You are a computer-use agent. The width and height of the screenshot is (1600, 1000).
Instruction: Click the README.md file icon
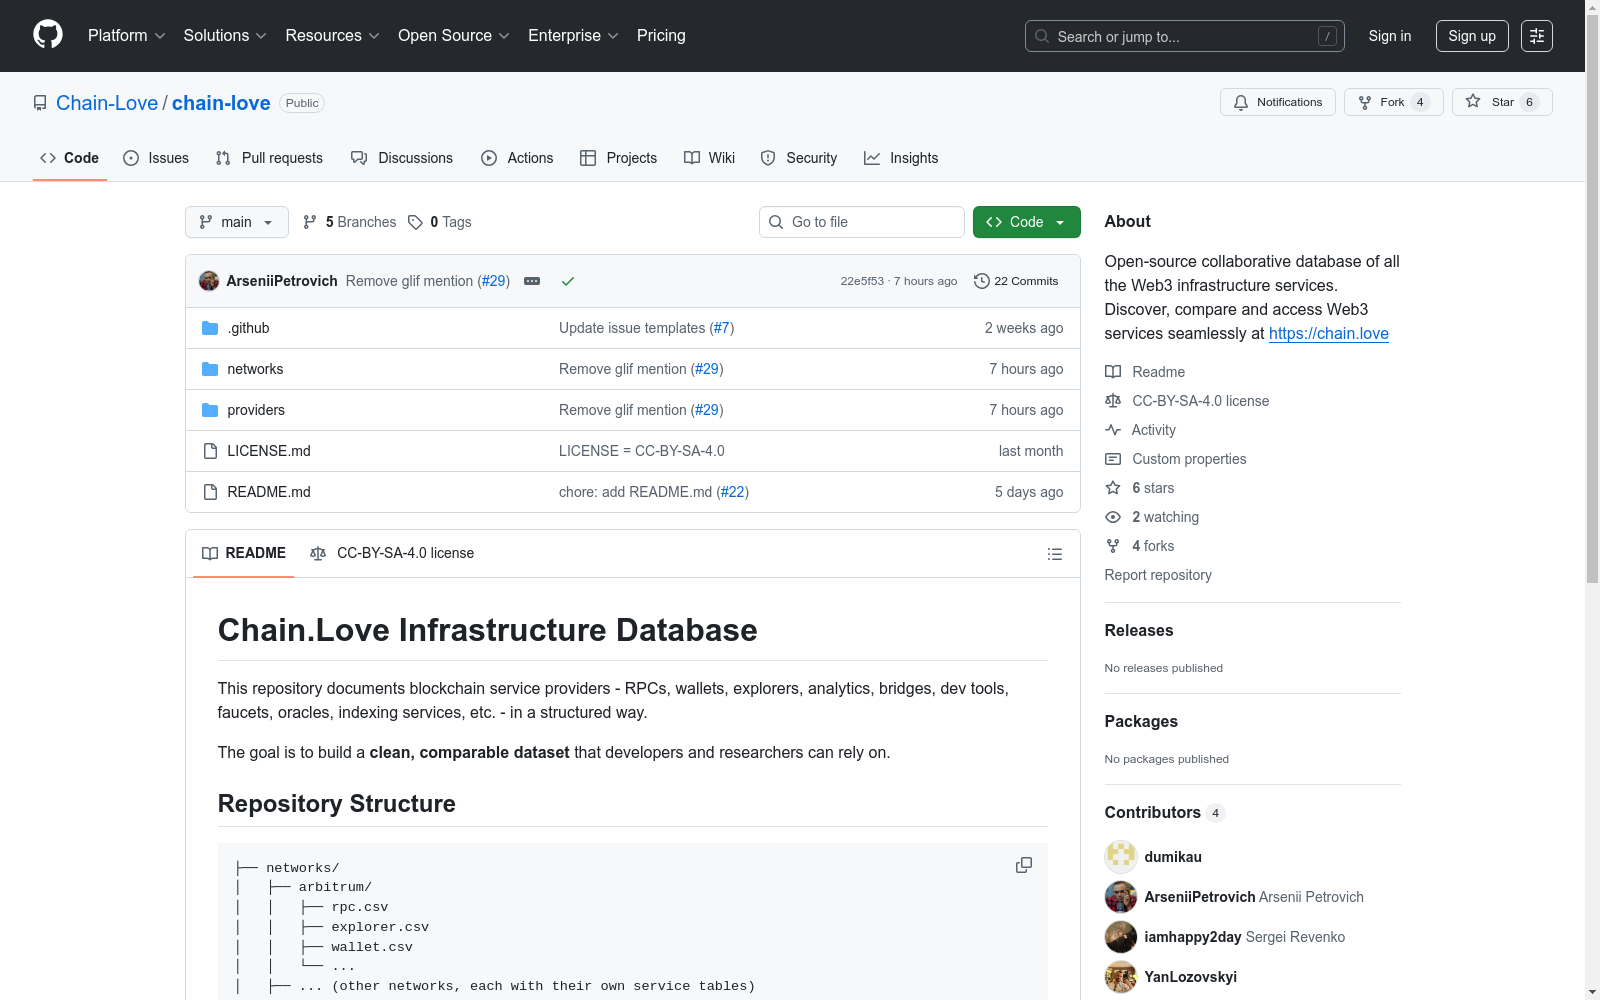click(210, 492)
